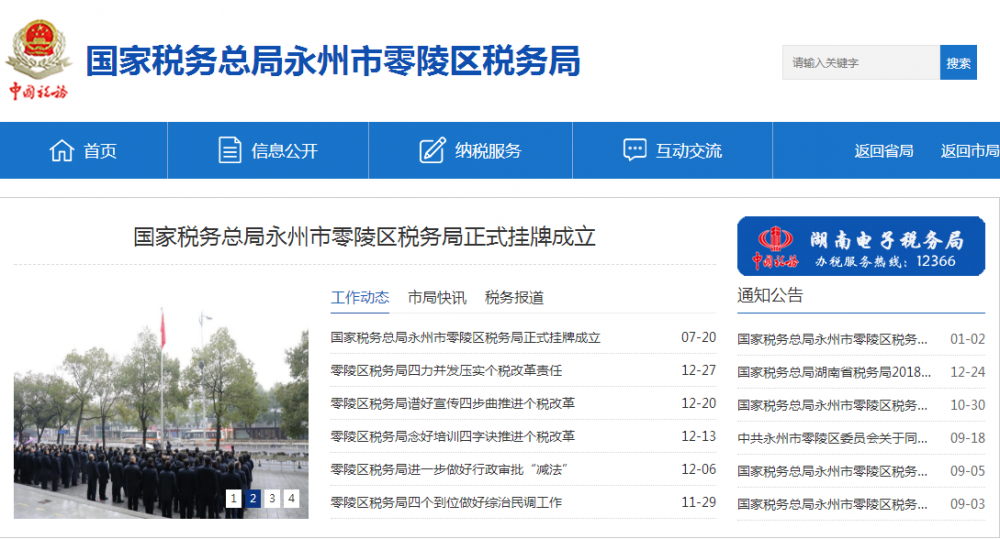Image resolution: width=1000 pixels, height=539 pixels.
Task: Switch to the 市局快讯 tab
Action: (x=436, y=297)
